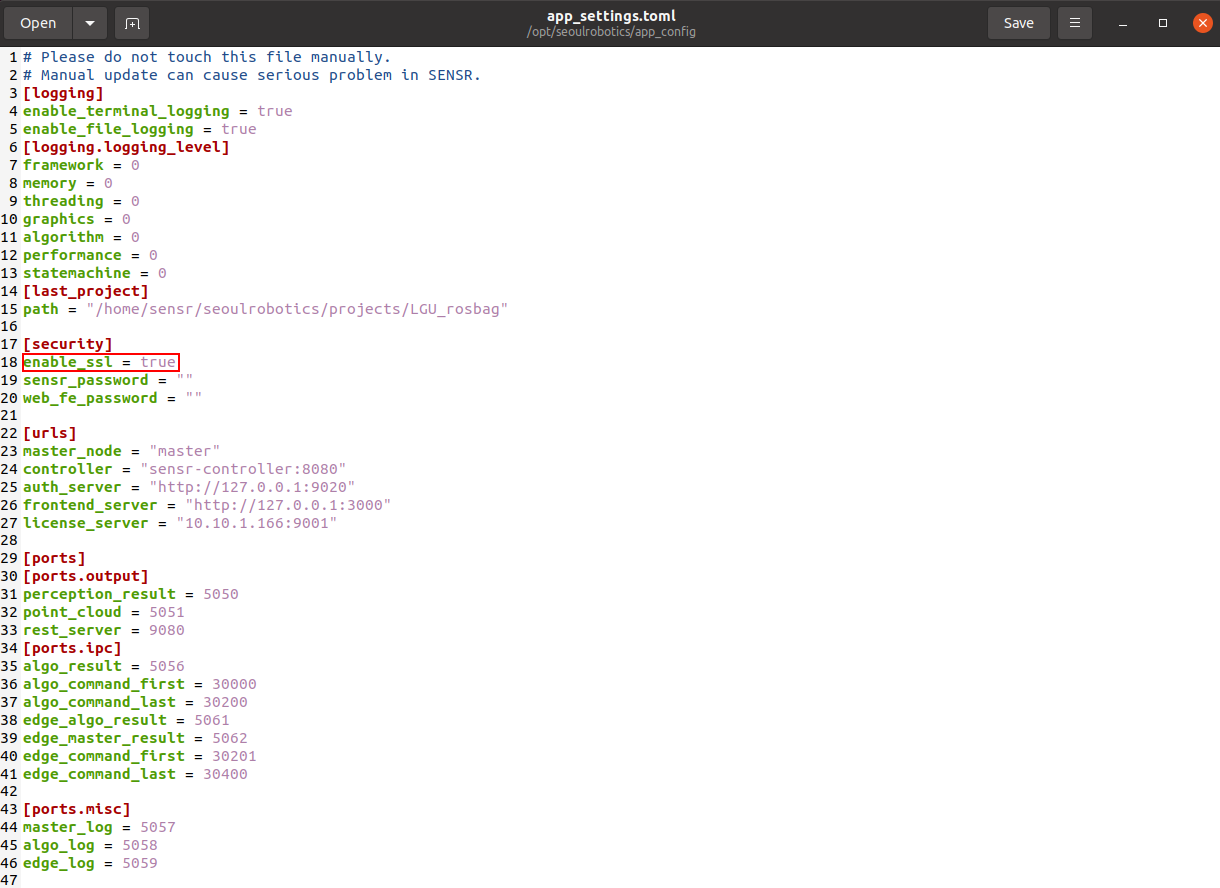
Task: Click the framework = 0 line
Action: pos(81,165)
